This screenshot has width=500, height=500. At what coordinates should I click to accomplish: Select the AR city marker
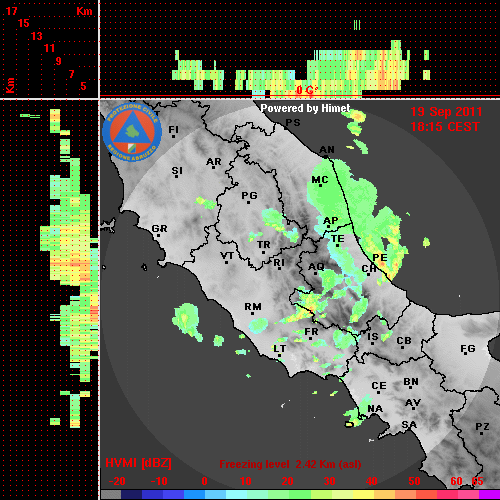[214, 168]
